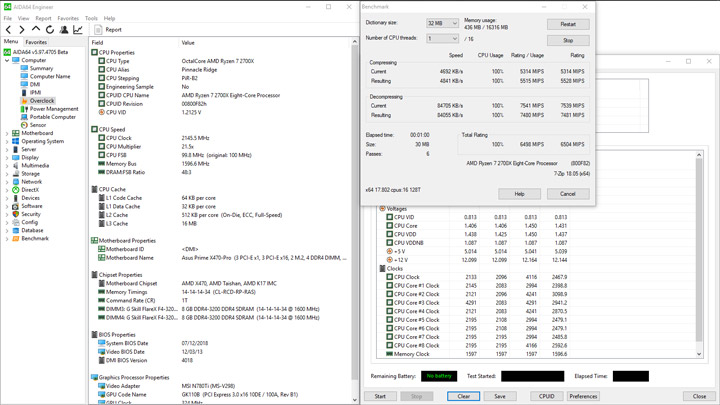Click the Motherboard icon in the tree
The width and height of the screenshot is (720, 405).
(16, 133)
